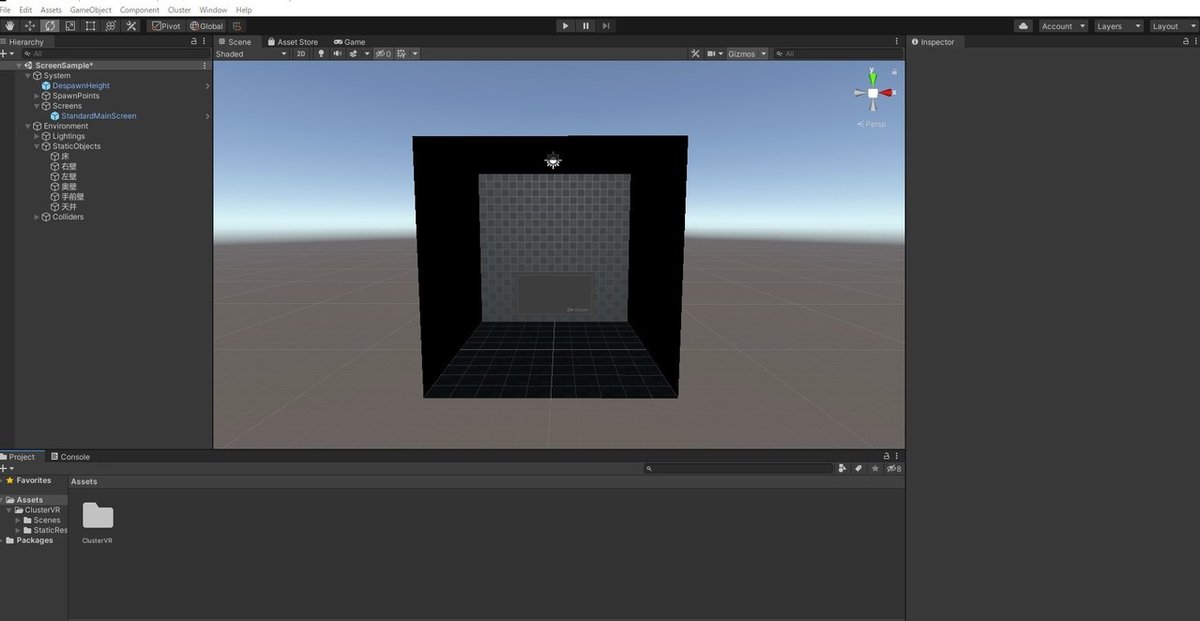Step one frame forward
Image resolution: width=1200 pixels, height=621 pixels.
(606, 26)
